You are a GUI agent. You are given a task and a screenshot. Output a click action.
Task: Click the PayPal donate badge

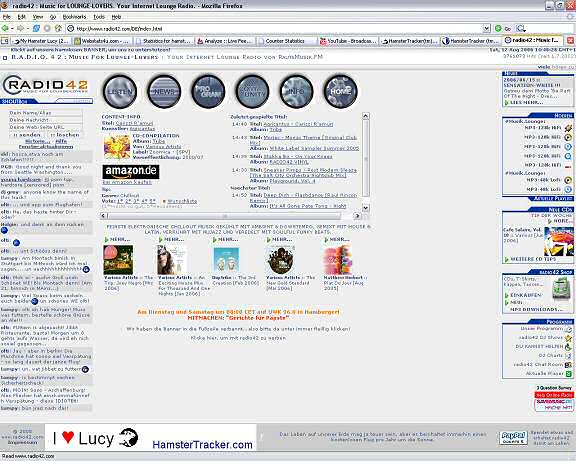[x=513, y=437]
